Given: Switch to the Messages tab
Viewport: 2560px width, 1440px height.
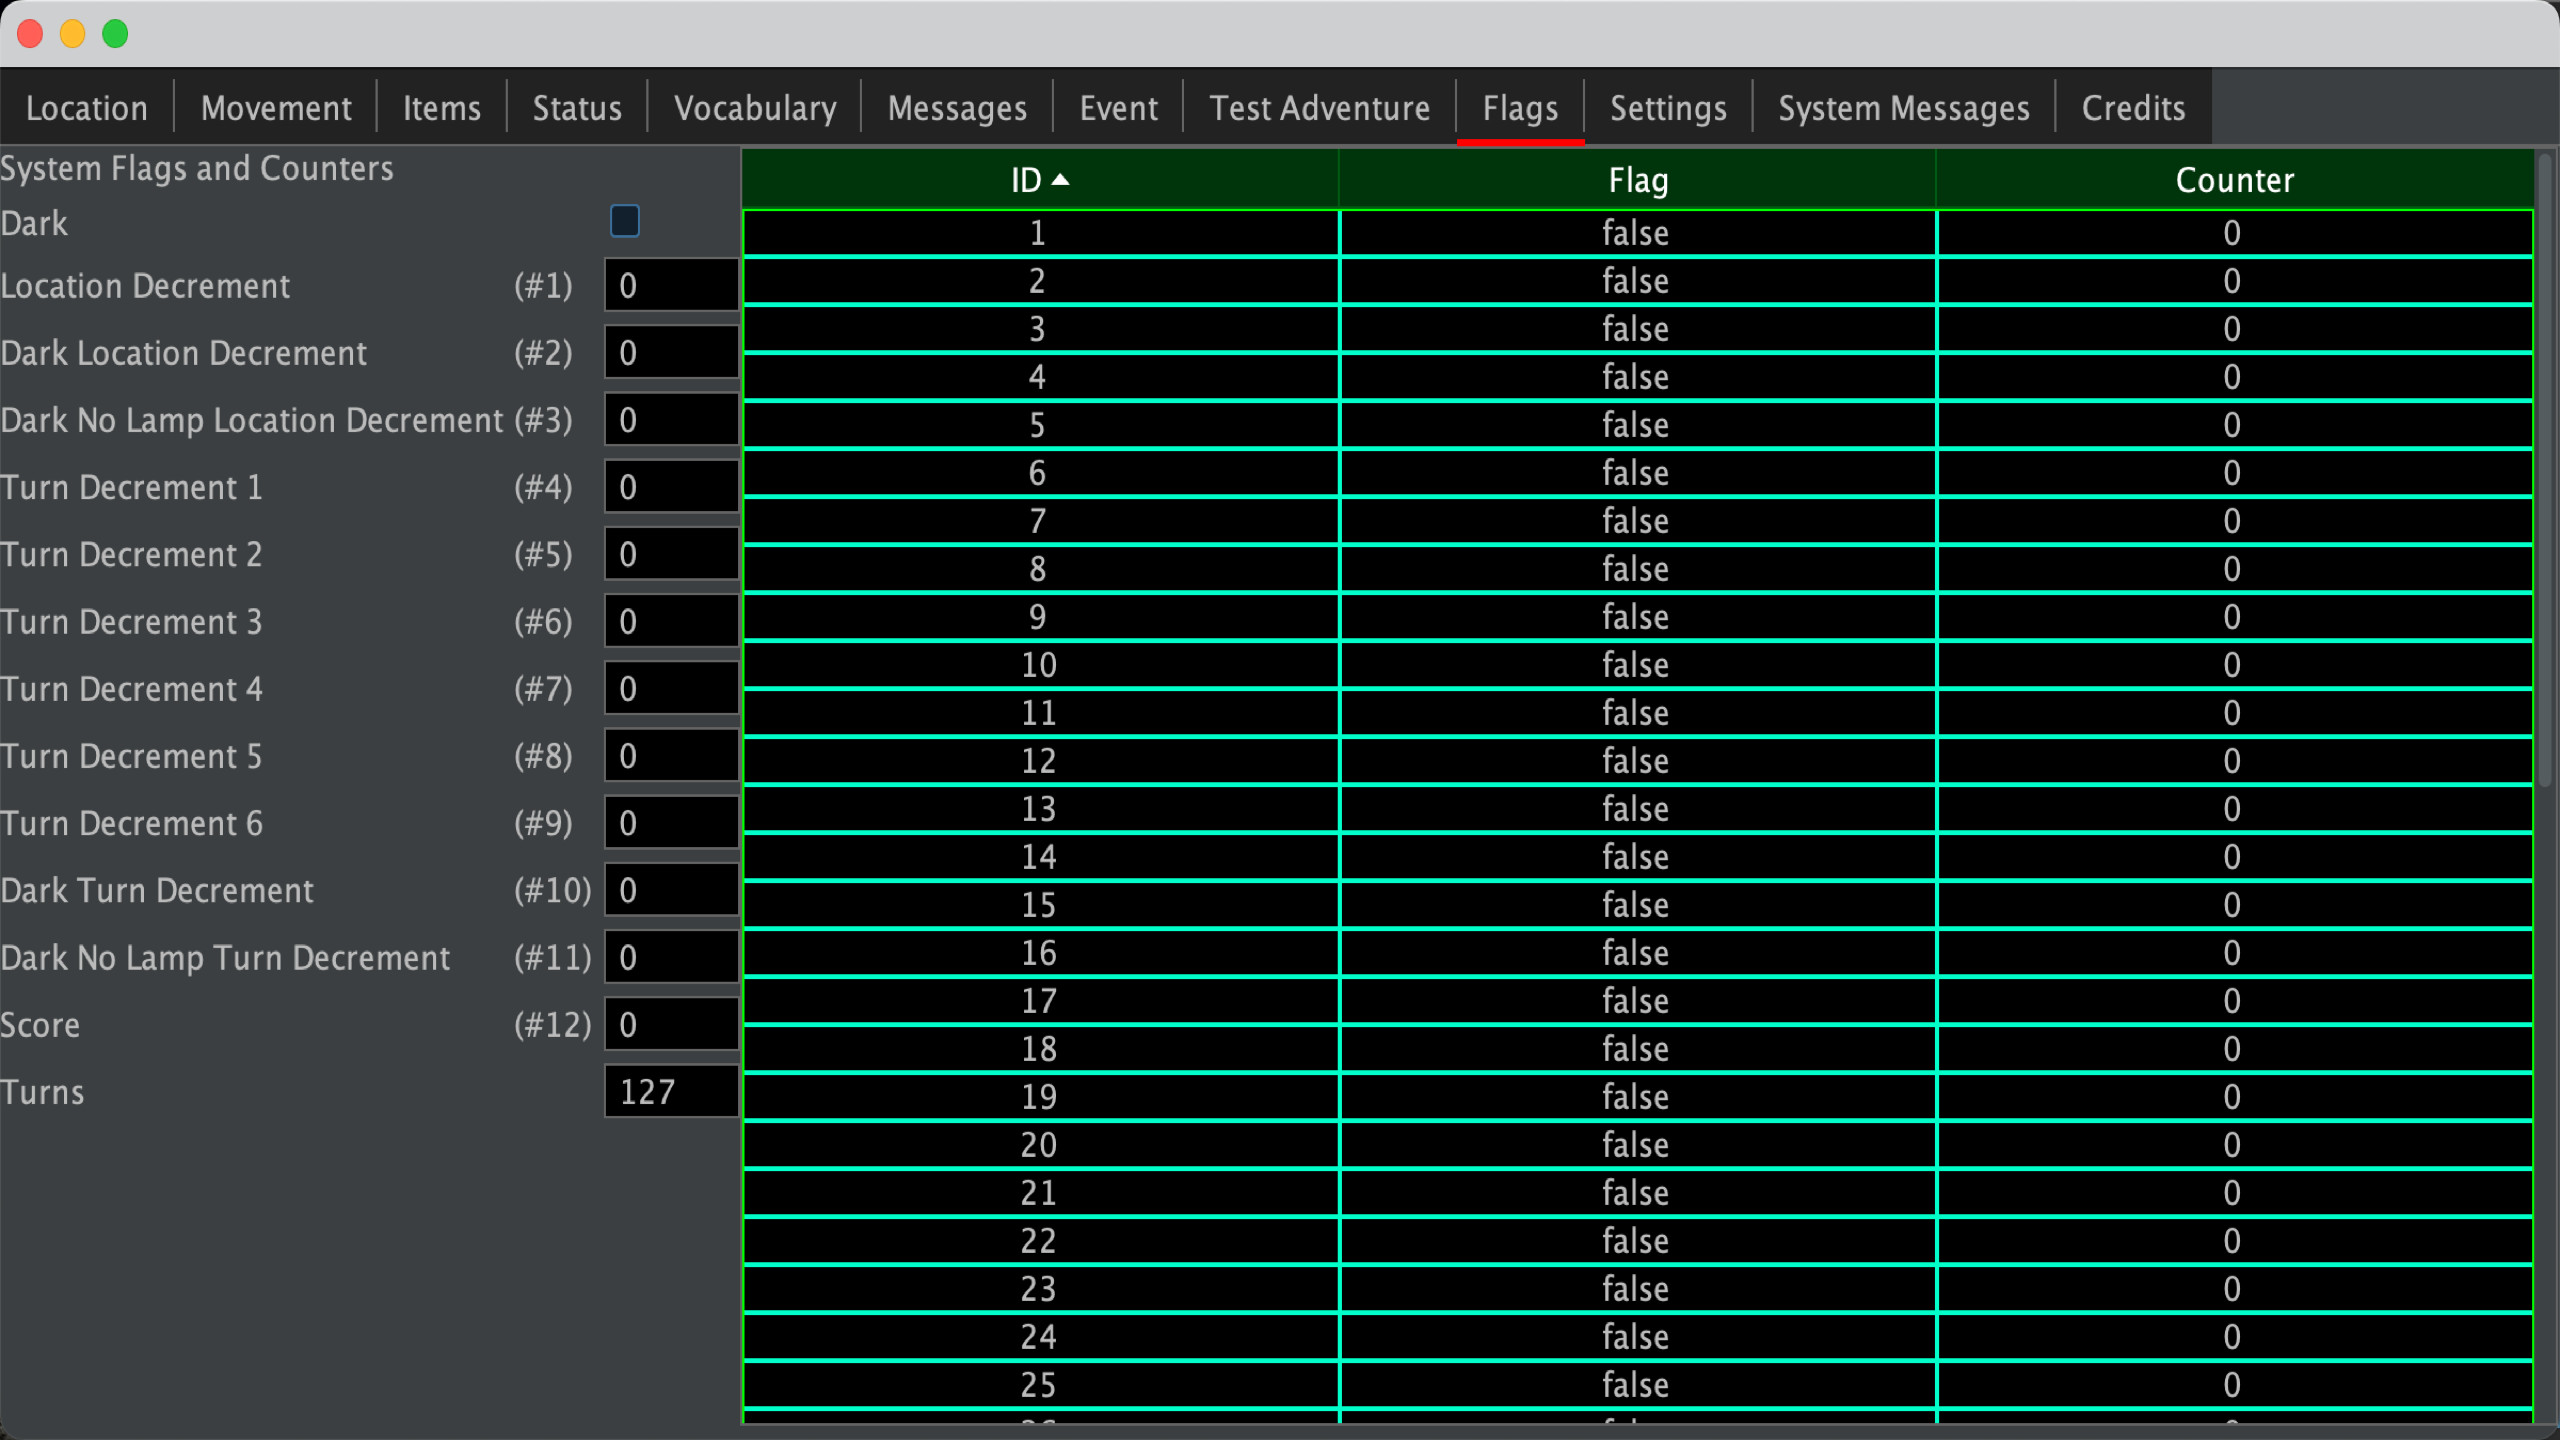Looking at the screenshot, I should tap(955, 107).
